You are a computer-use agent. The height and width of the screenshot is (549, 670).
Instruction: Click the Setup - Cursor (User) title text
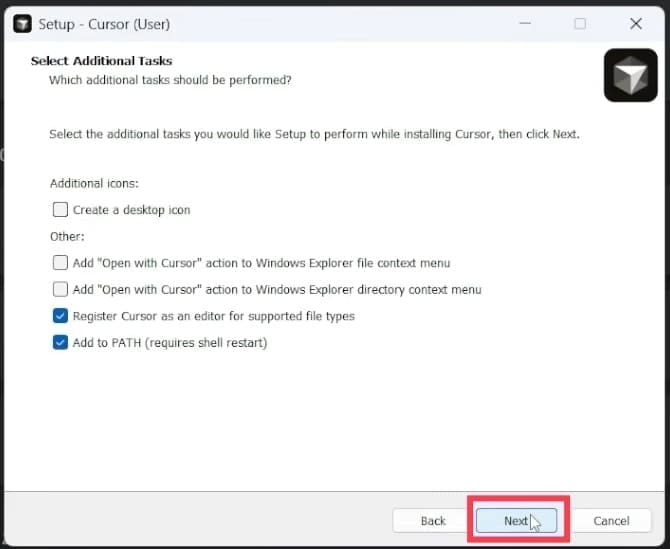pyautogui.click(x=104, y=24)
